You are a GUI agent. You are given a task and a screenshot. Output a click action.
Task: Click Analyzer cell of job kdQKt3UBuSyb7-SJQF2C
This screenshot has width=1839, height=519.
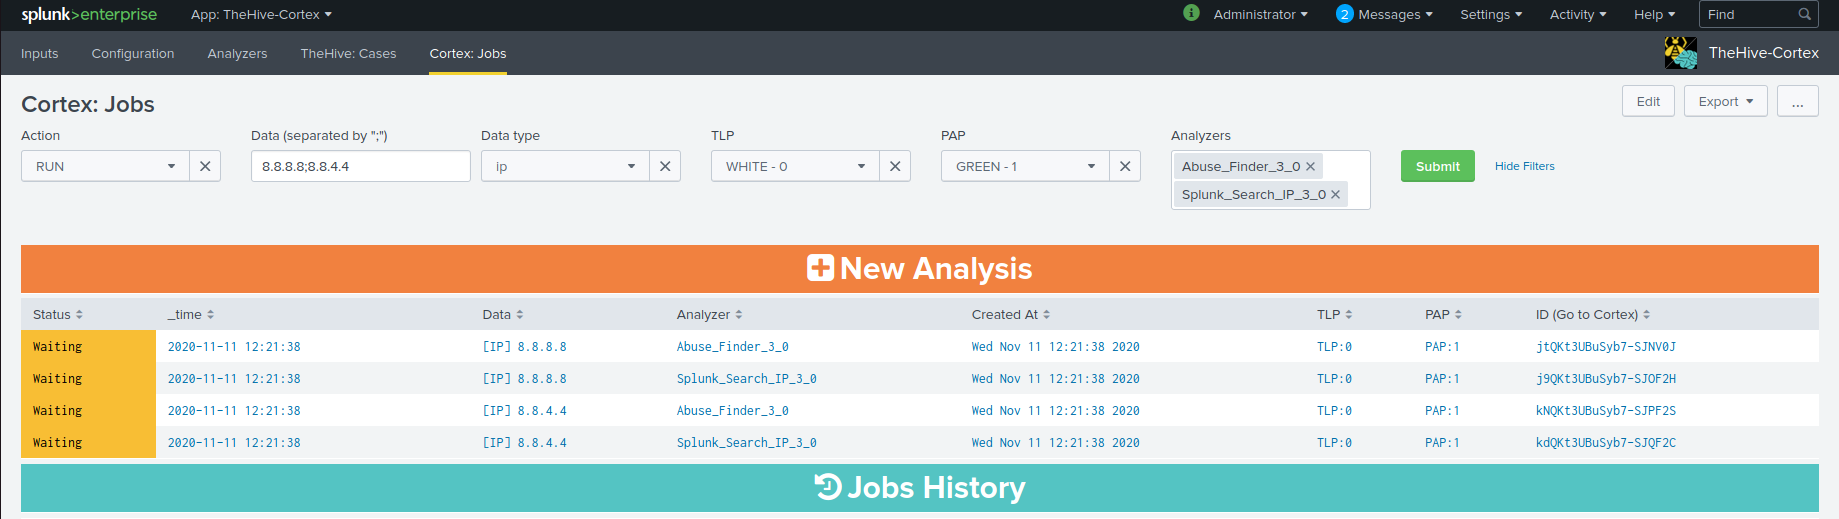coord(746,443)
